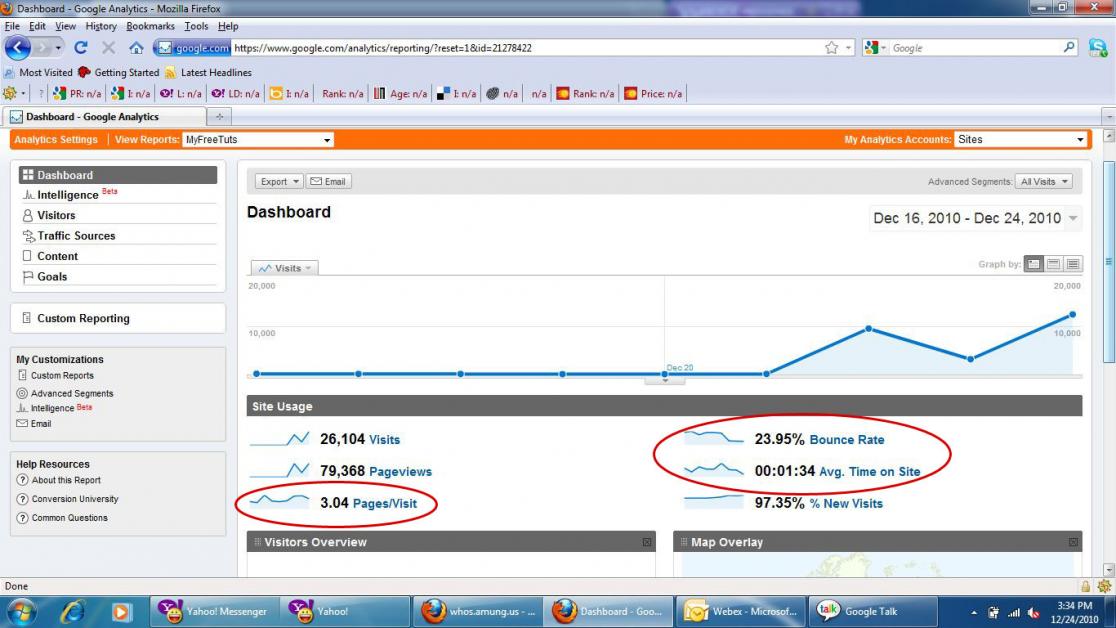
Task: Select Dashboard in the sidebar
Action: 118,175
